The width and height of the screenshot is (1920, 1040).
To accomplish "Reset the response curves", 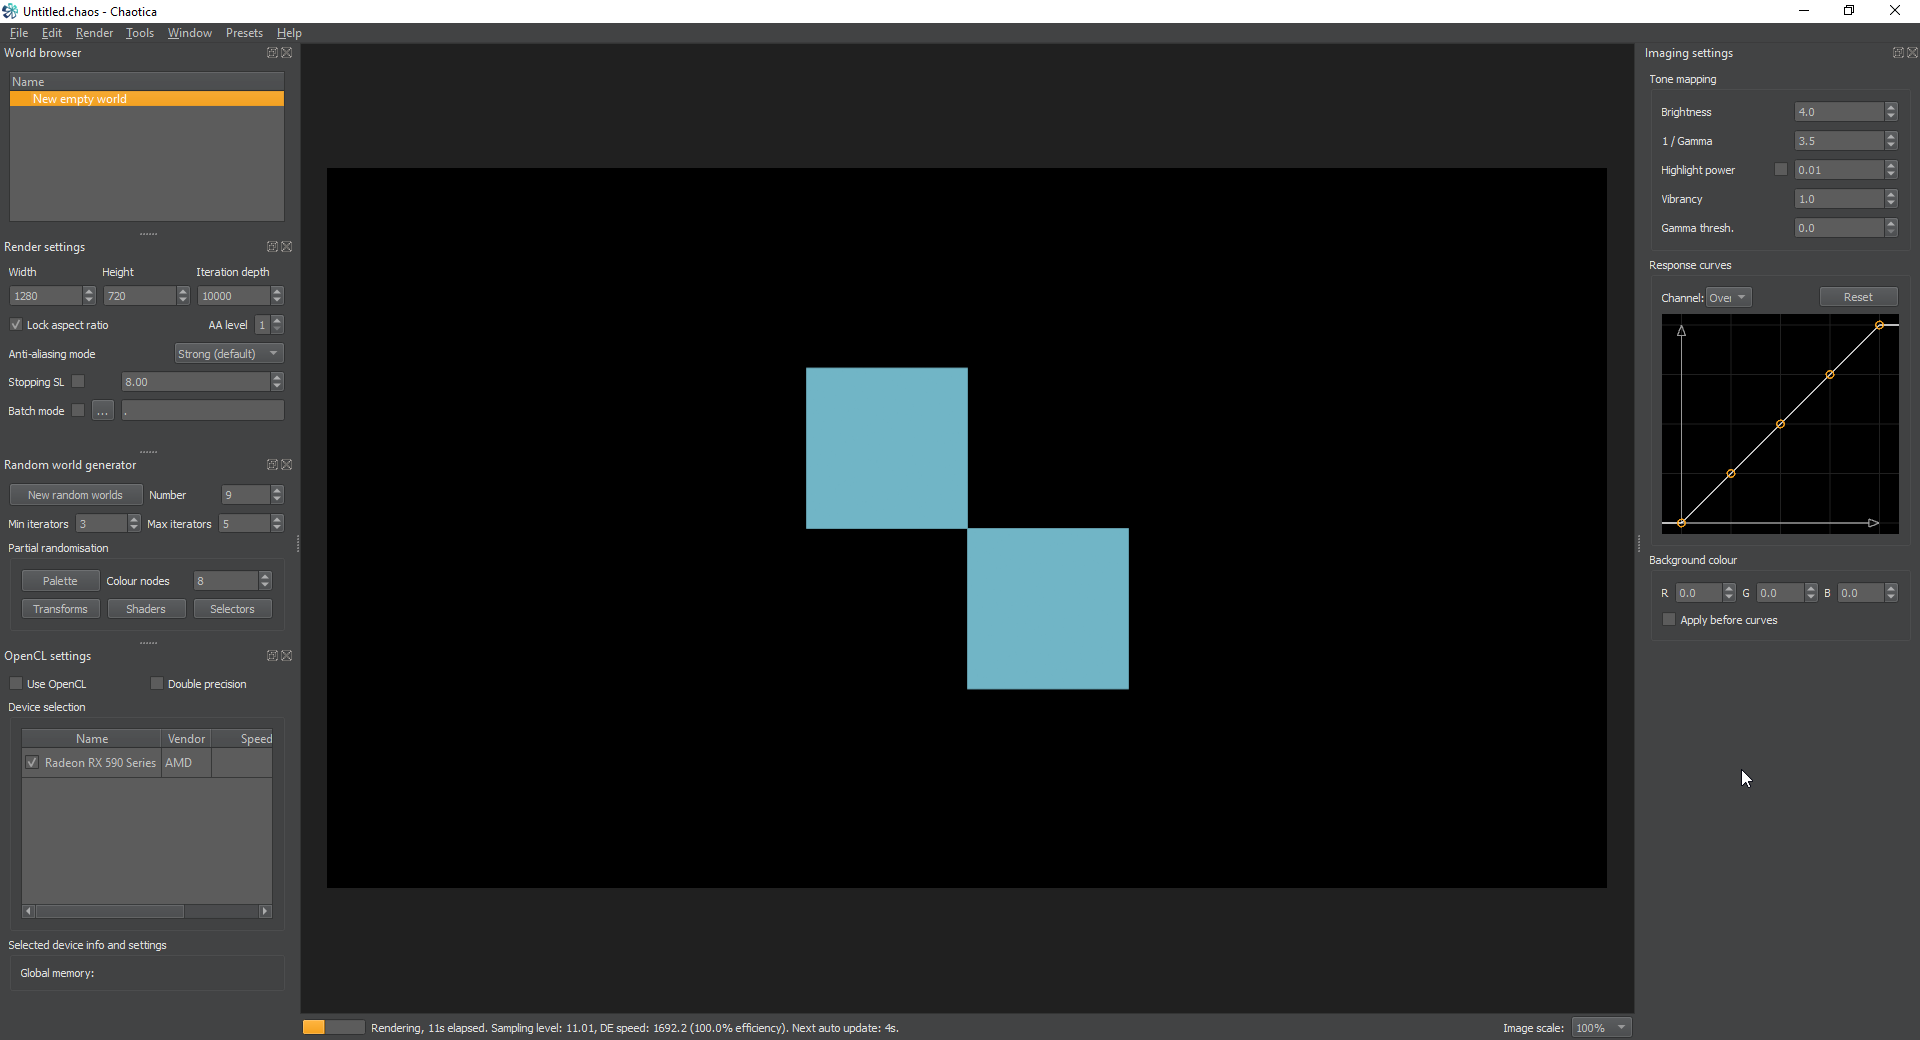I will pos(1858,297).
